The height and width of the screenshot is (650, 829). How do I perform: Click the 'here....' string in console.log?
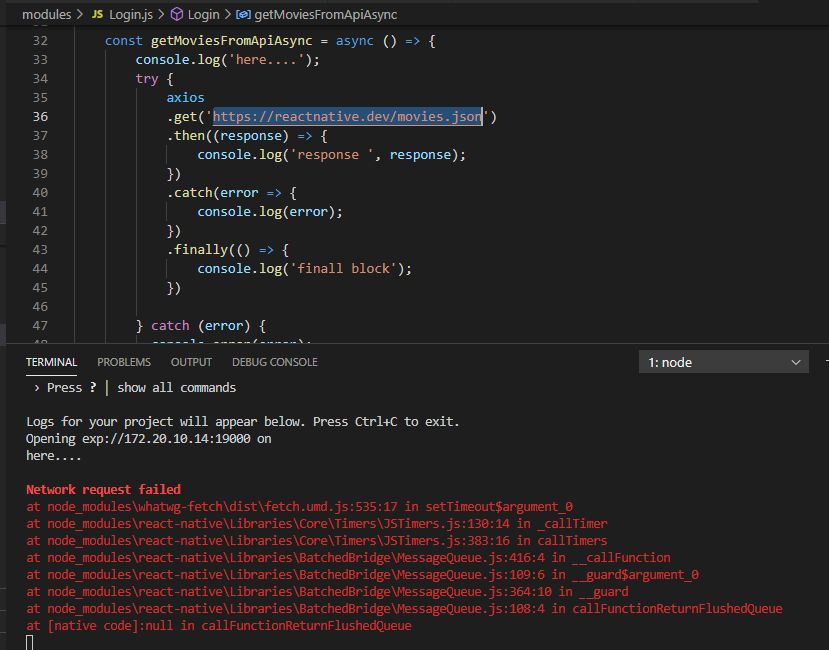(x=266, y=60)
